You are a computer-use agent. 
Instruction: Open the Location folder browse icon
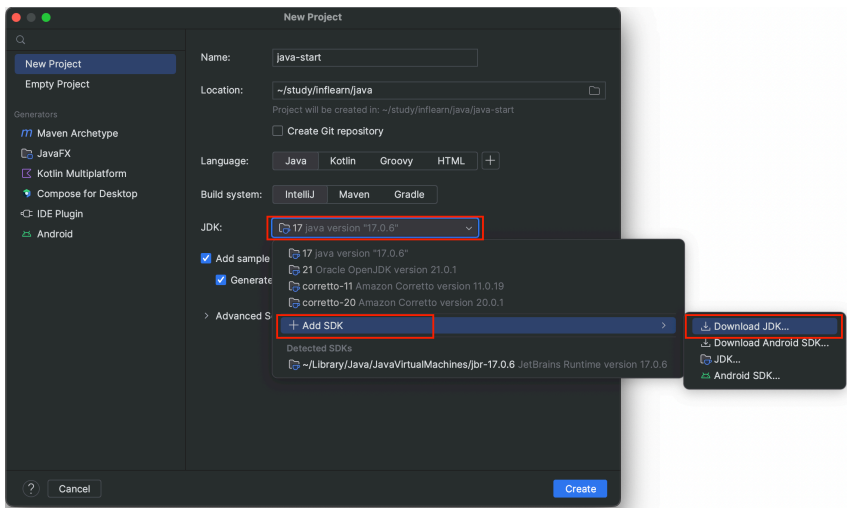coord(594,91)
